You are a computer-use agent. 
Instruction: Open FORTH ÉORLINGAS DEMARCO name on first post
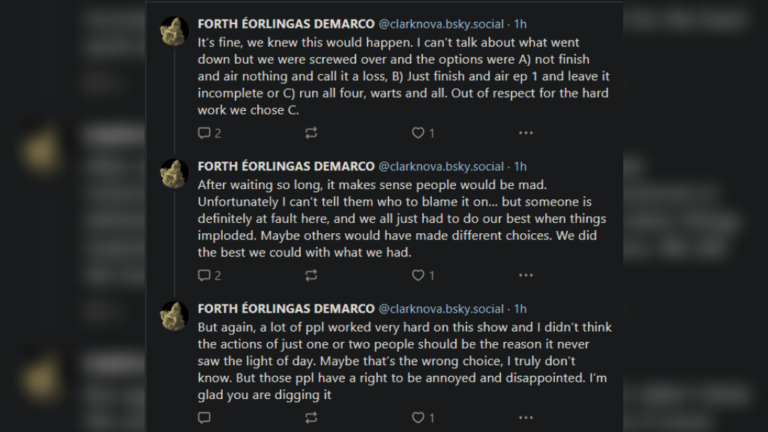point(286,24)
